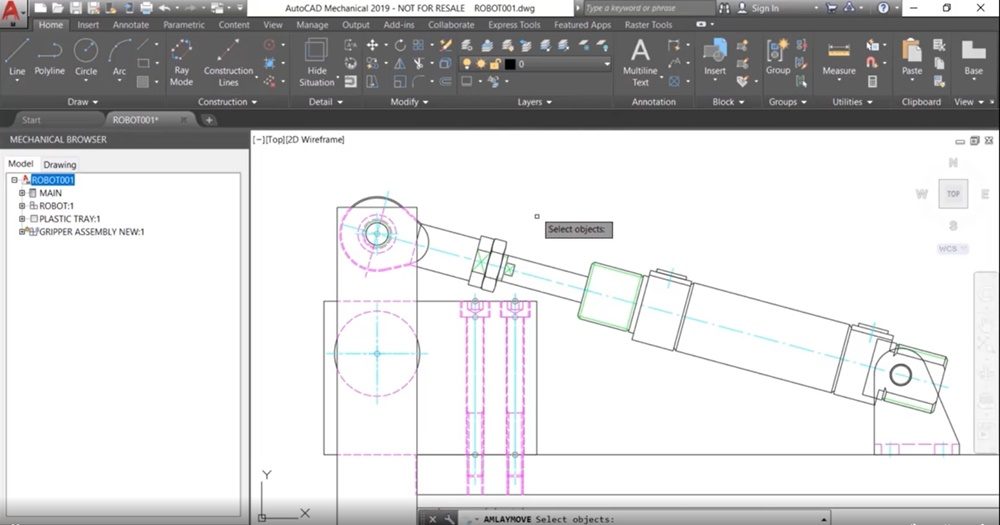The width and height of the screenshot is (1000, 525).
Task: Open the Help question mark icon
Action: 883,8
